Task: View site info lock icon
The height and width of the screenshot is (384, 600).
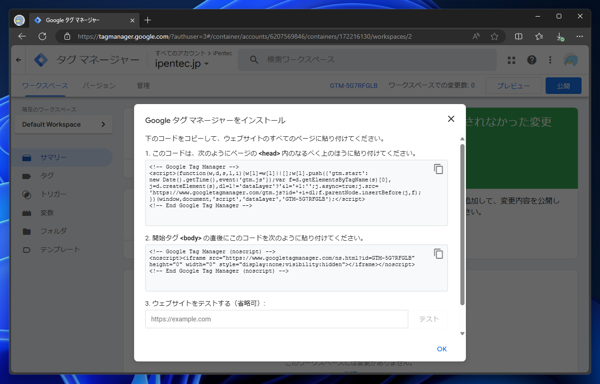Action: [x=67, y=36]
